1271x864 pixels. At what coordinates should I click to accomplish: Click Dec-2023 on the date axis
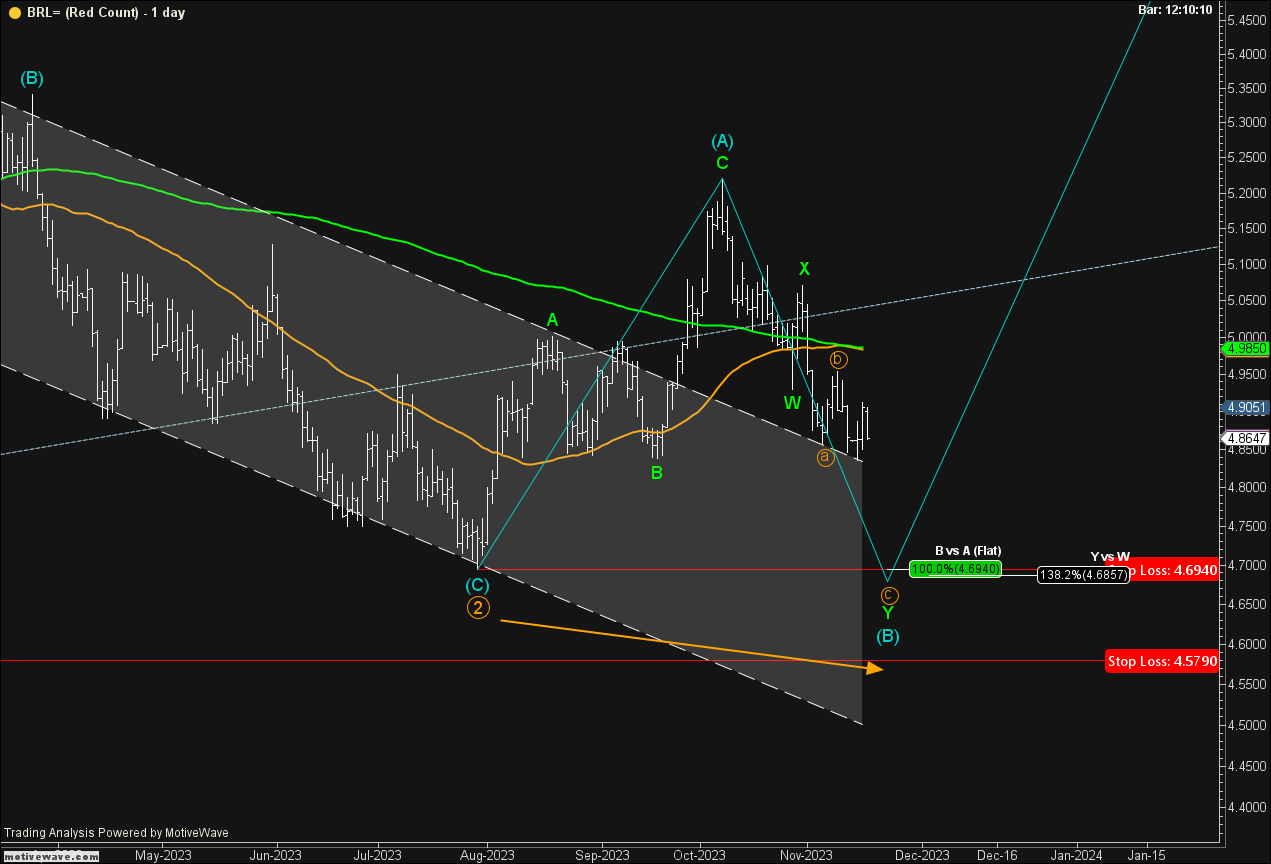point(922,855)
